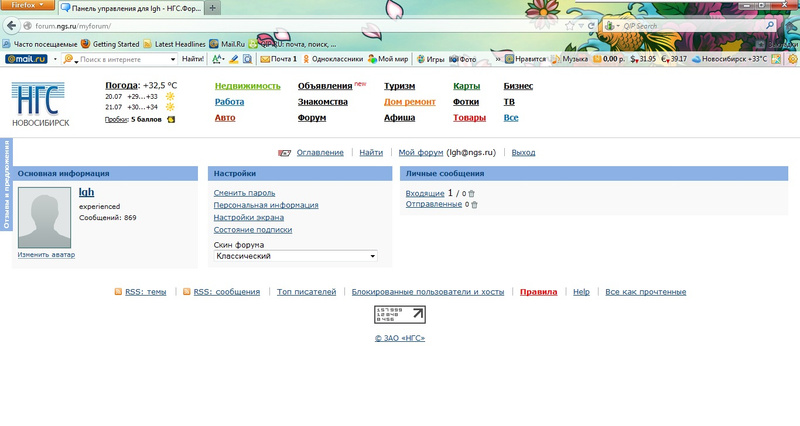The image size is (800, 426).
Task: Click the QIP Search magnifier icon
Action: pos(769,25)
